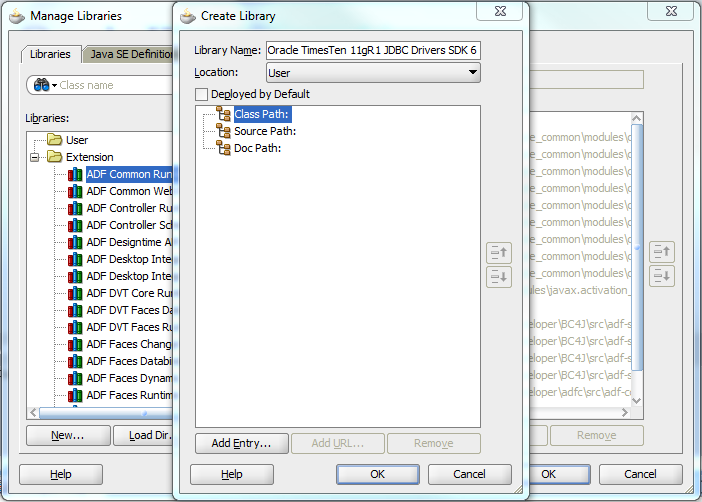Open the search type dropdown arrow by binoculars
Image resolution: width=702 pixels, height=502 pixels.
(54, 85)
